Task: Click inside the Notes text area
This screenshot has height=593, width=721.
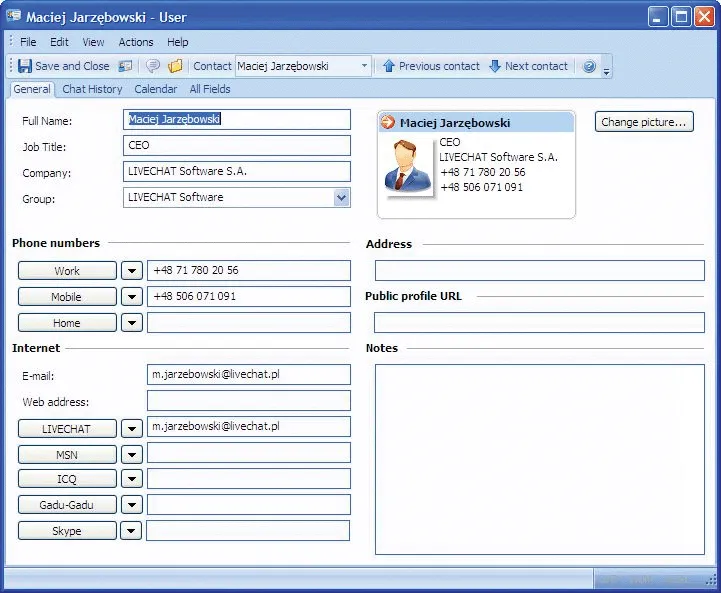Action: 540,460
